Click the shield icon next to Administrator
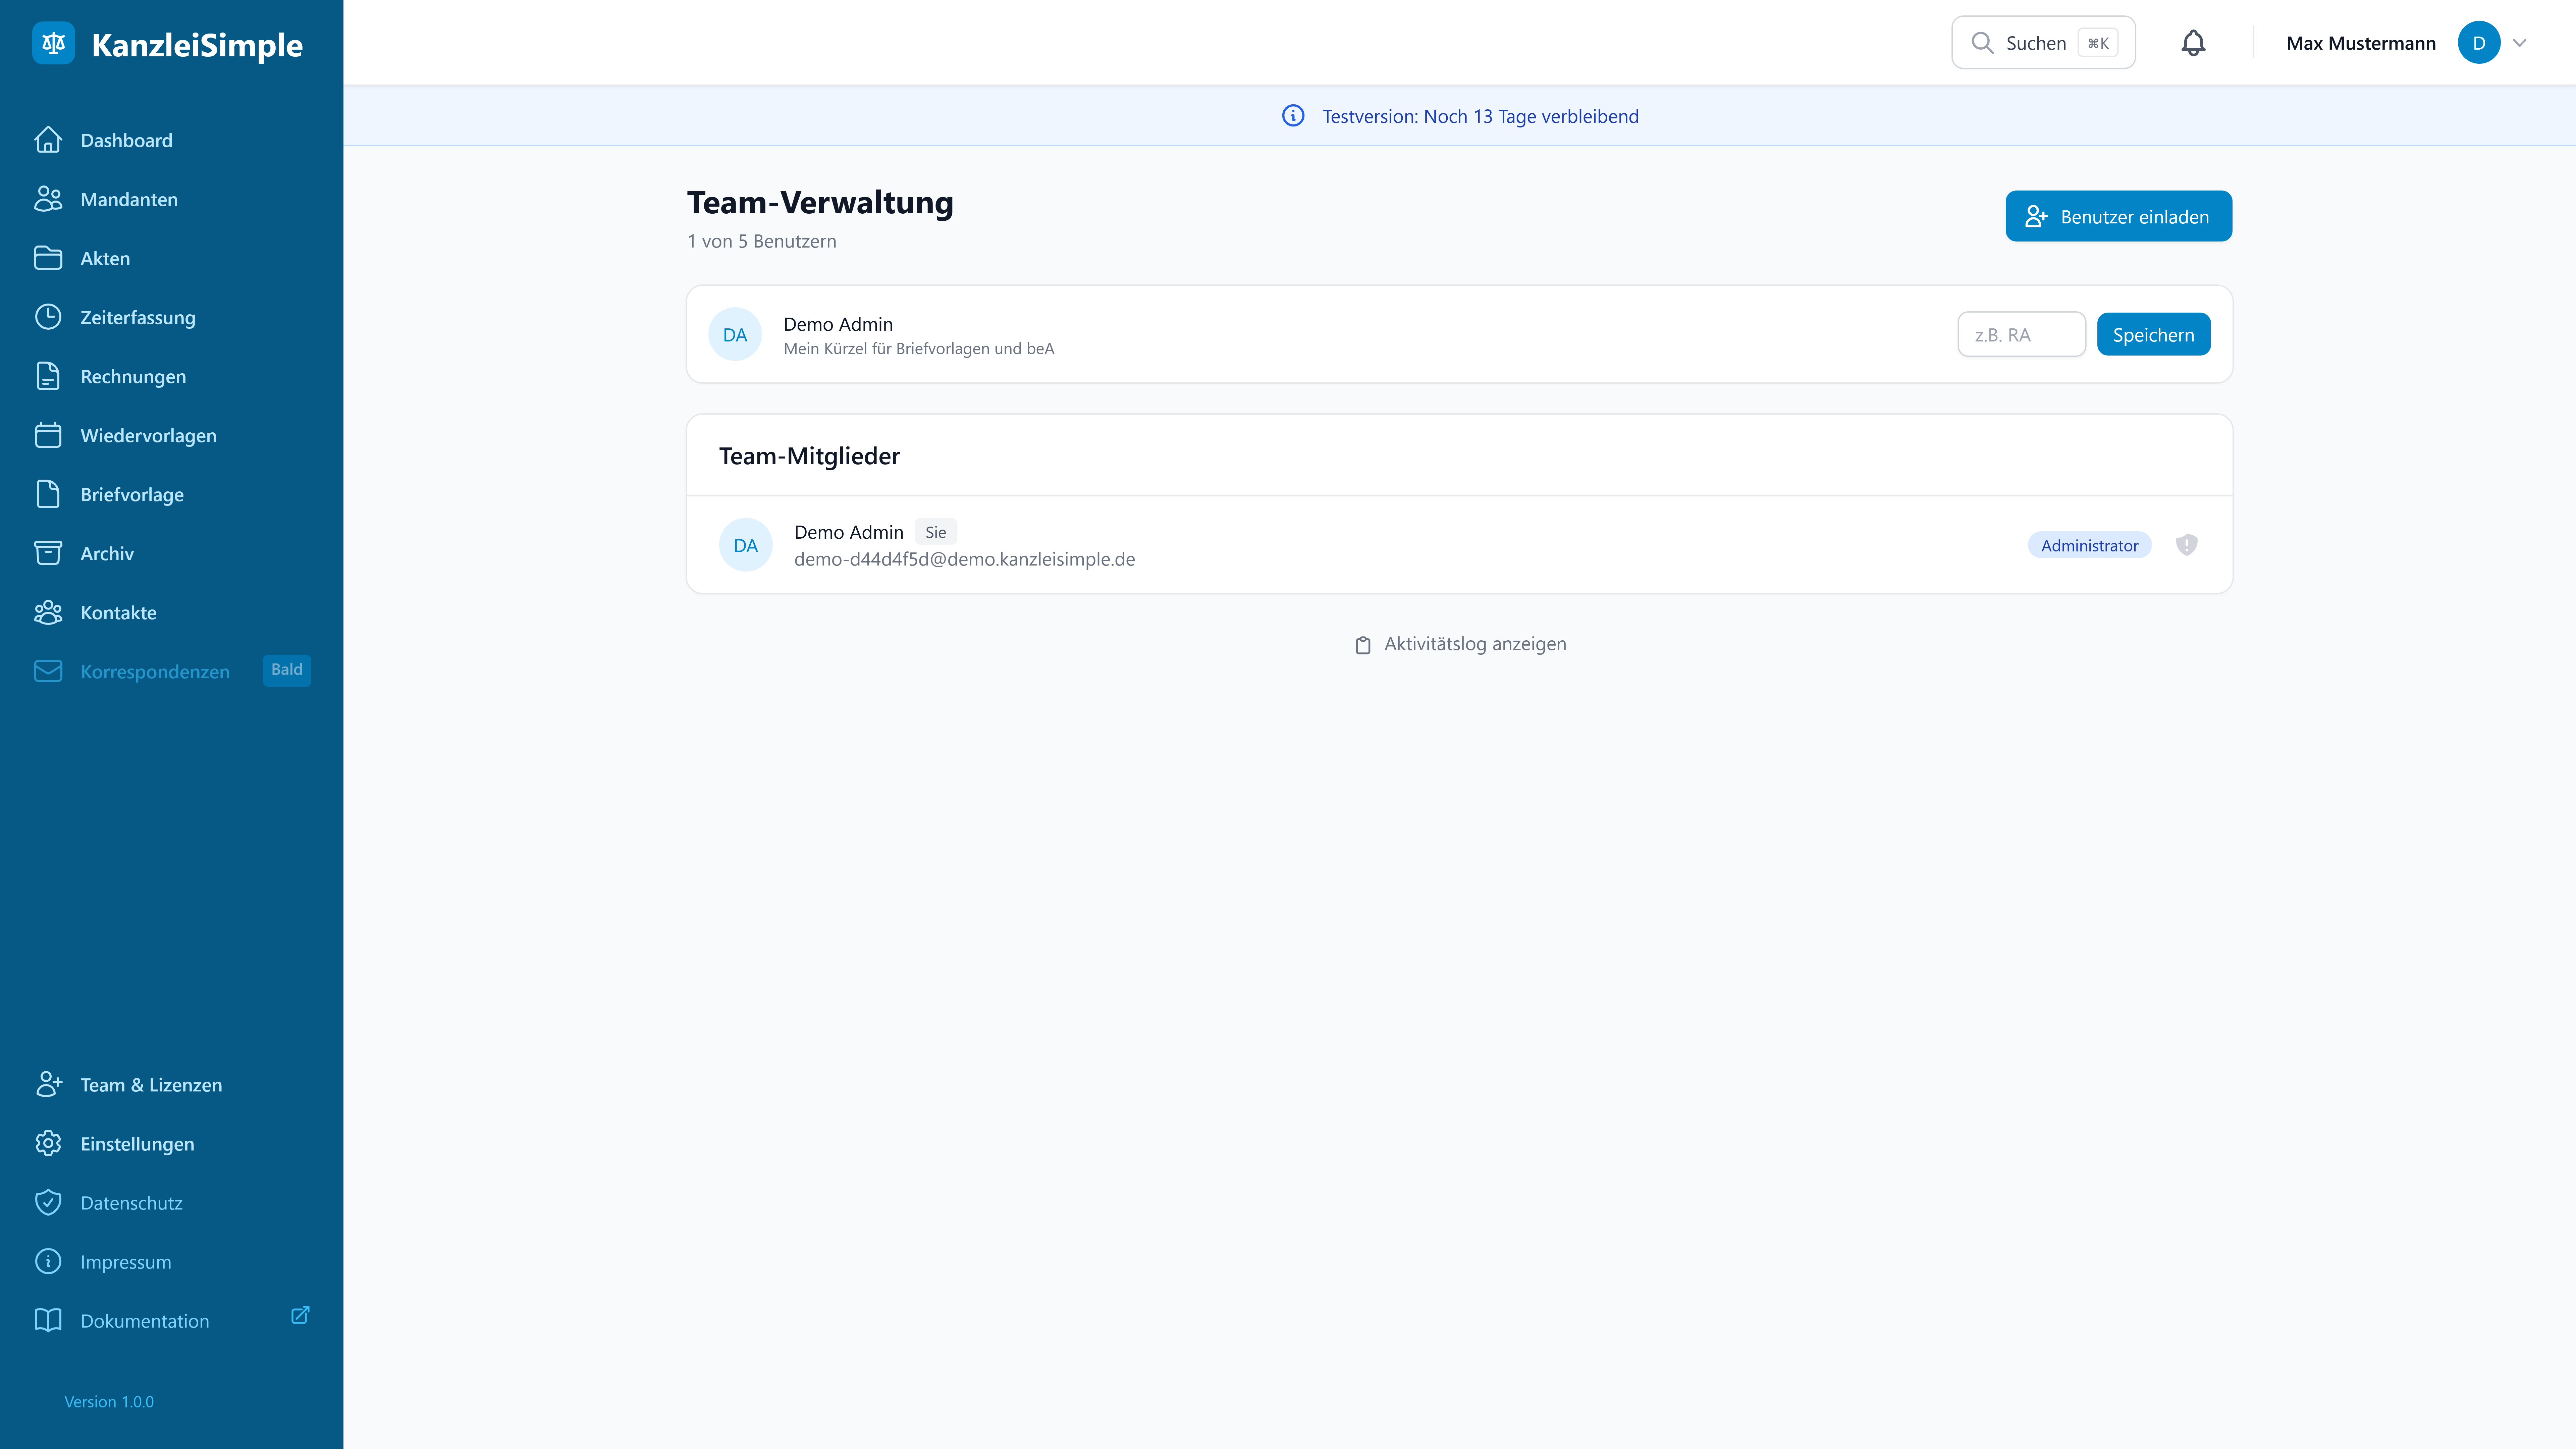 coord(2187,545)
